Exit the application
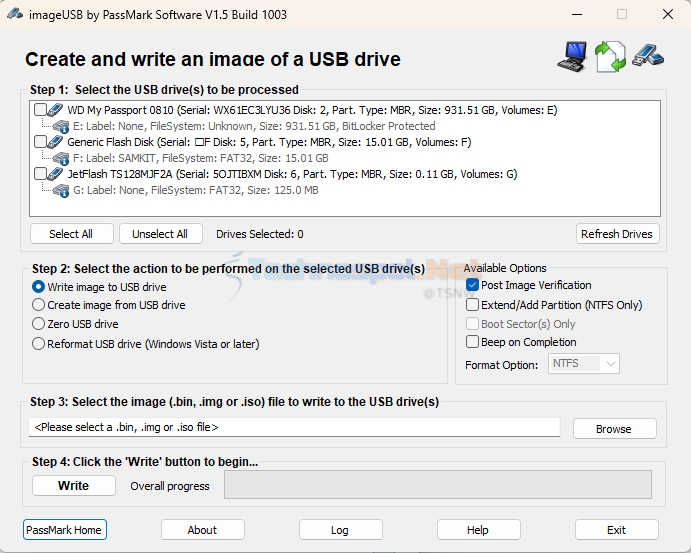 point(616,530)
